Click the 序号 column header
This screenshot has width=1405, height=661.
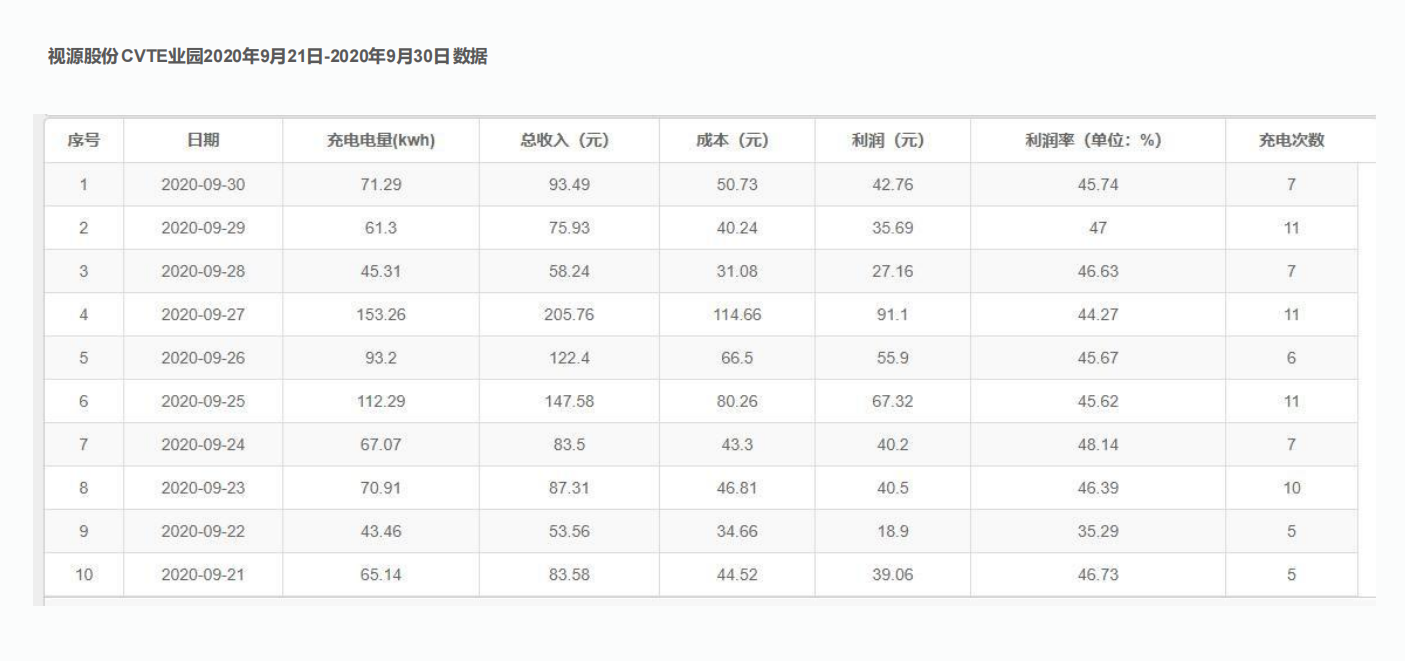coord(83,141)
